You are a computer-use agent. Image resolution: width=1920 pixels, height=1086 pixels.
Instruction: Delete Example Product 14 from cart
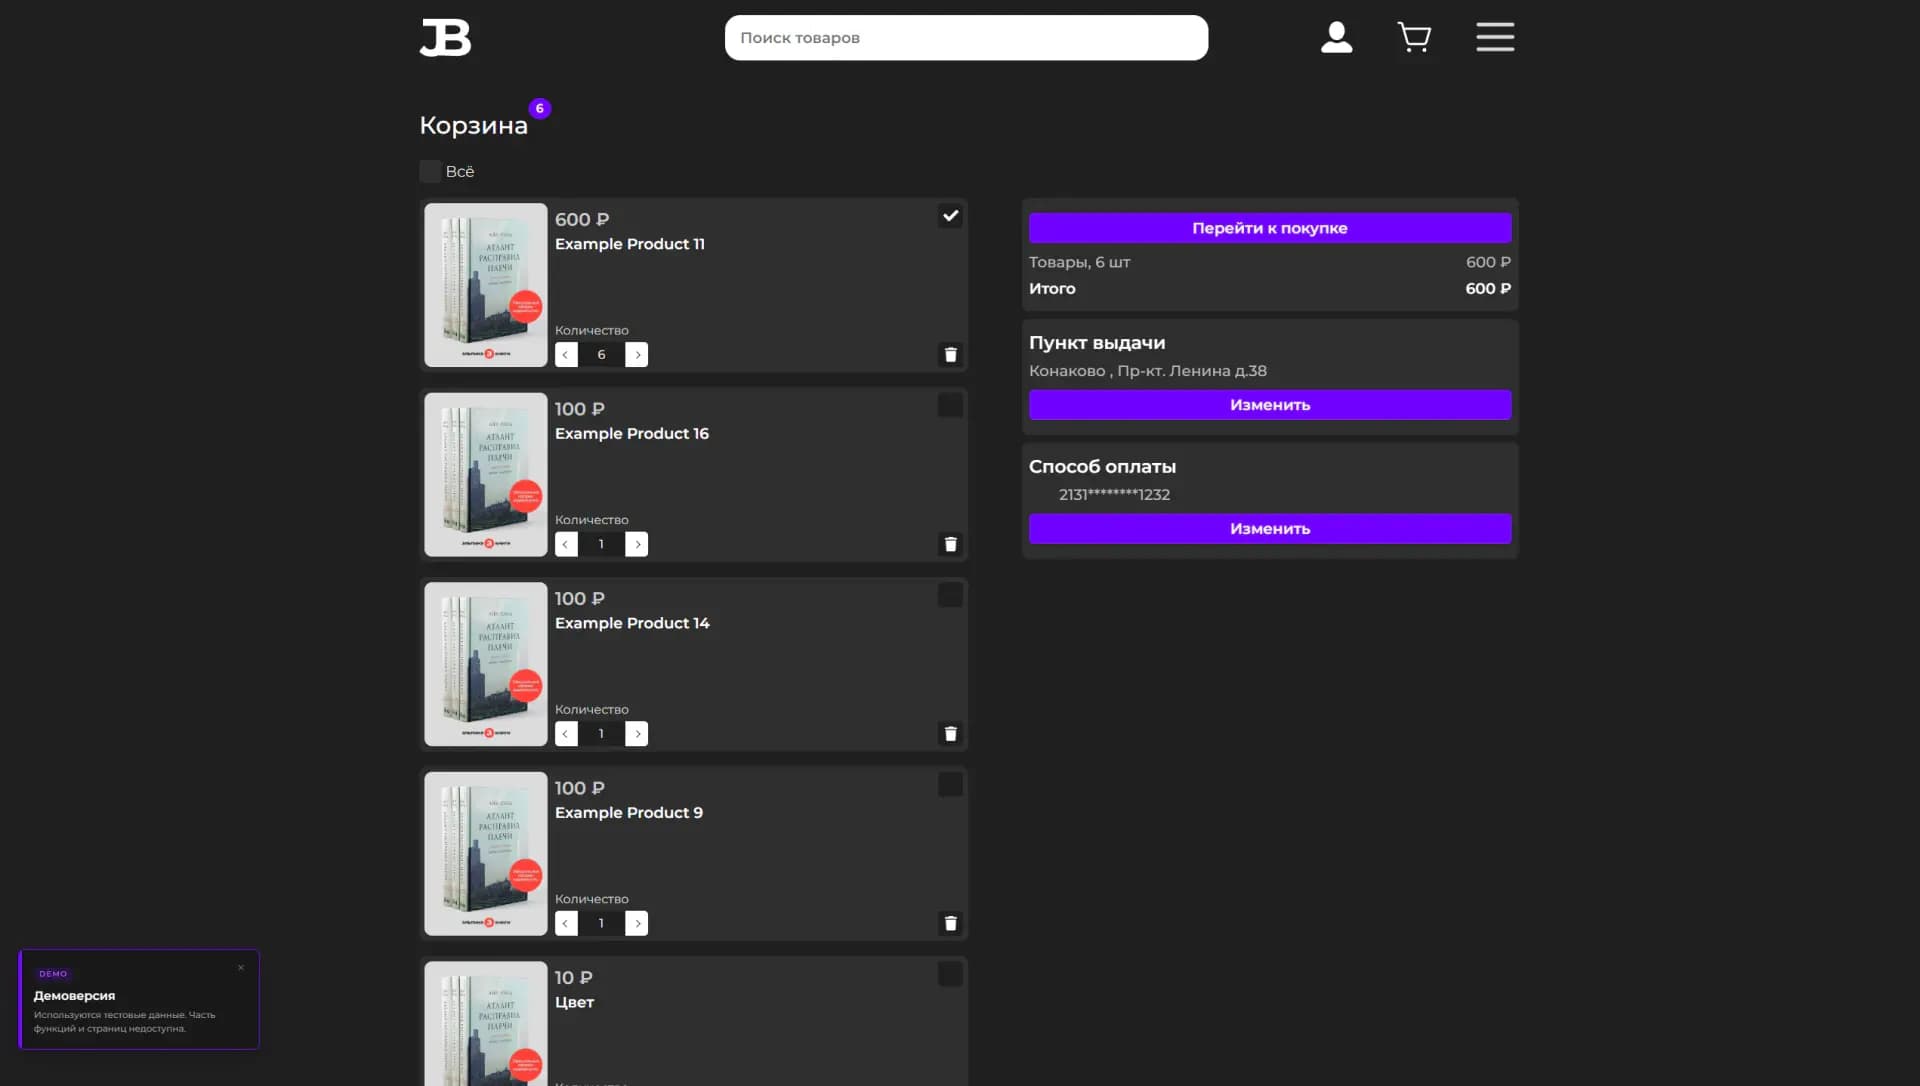tap(950, 734)
